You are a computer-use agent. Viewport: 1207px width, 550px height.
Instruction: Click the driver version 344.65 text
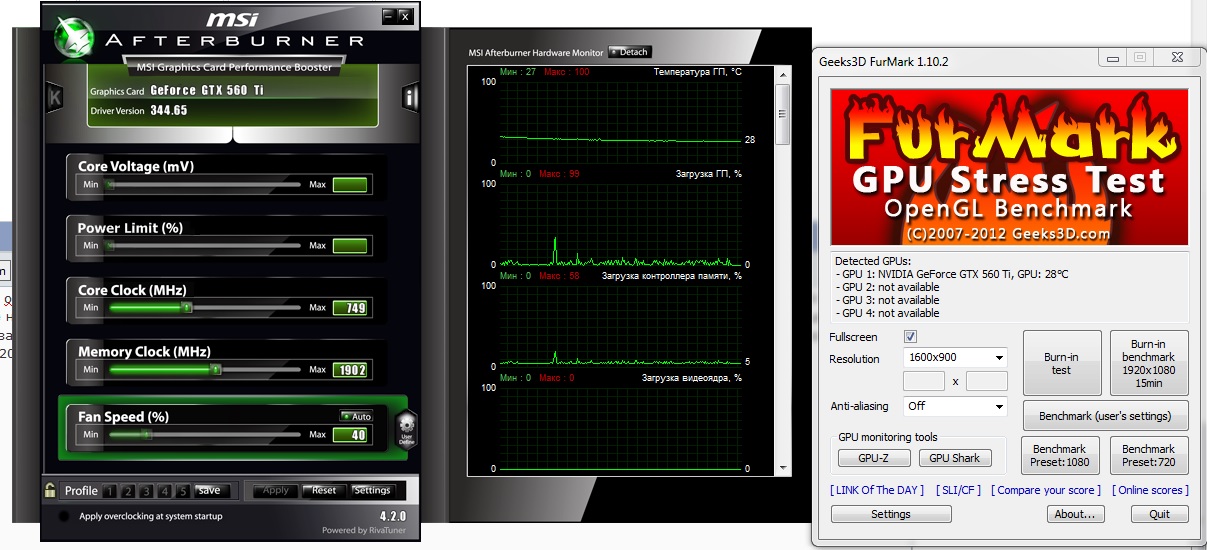point(169,110)
